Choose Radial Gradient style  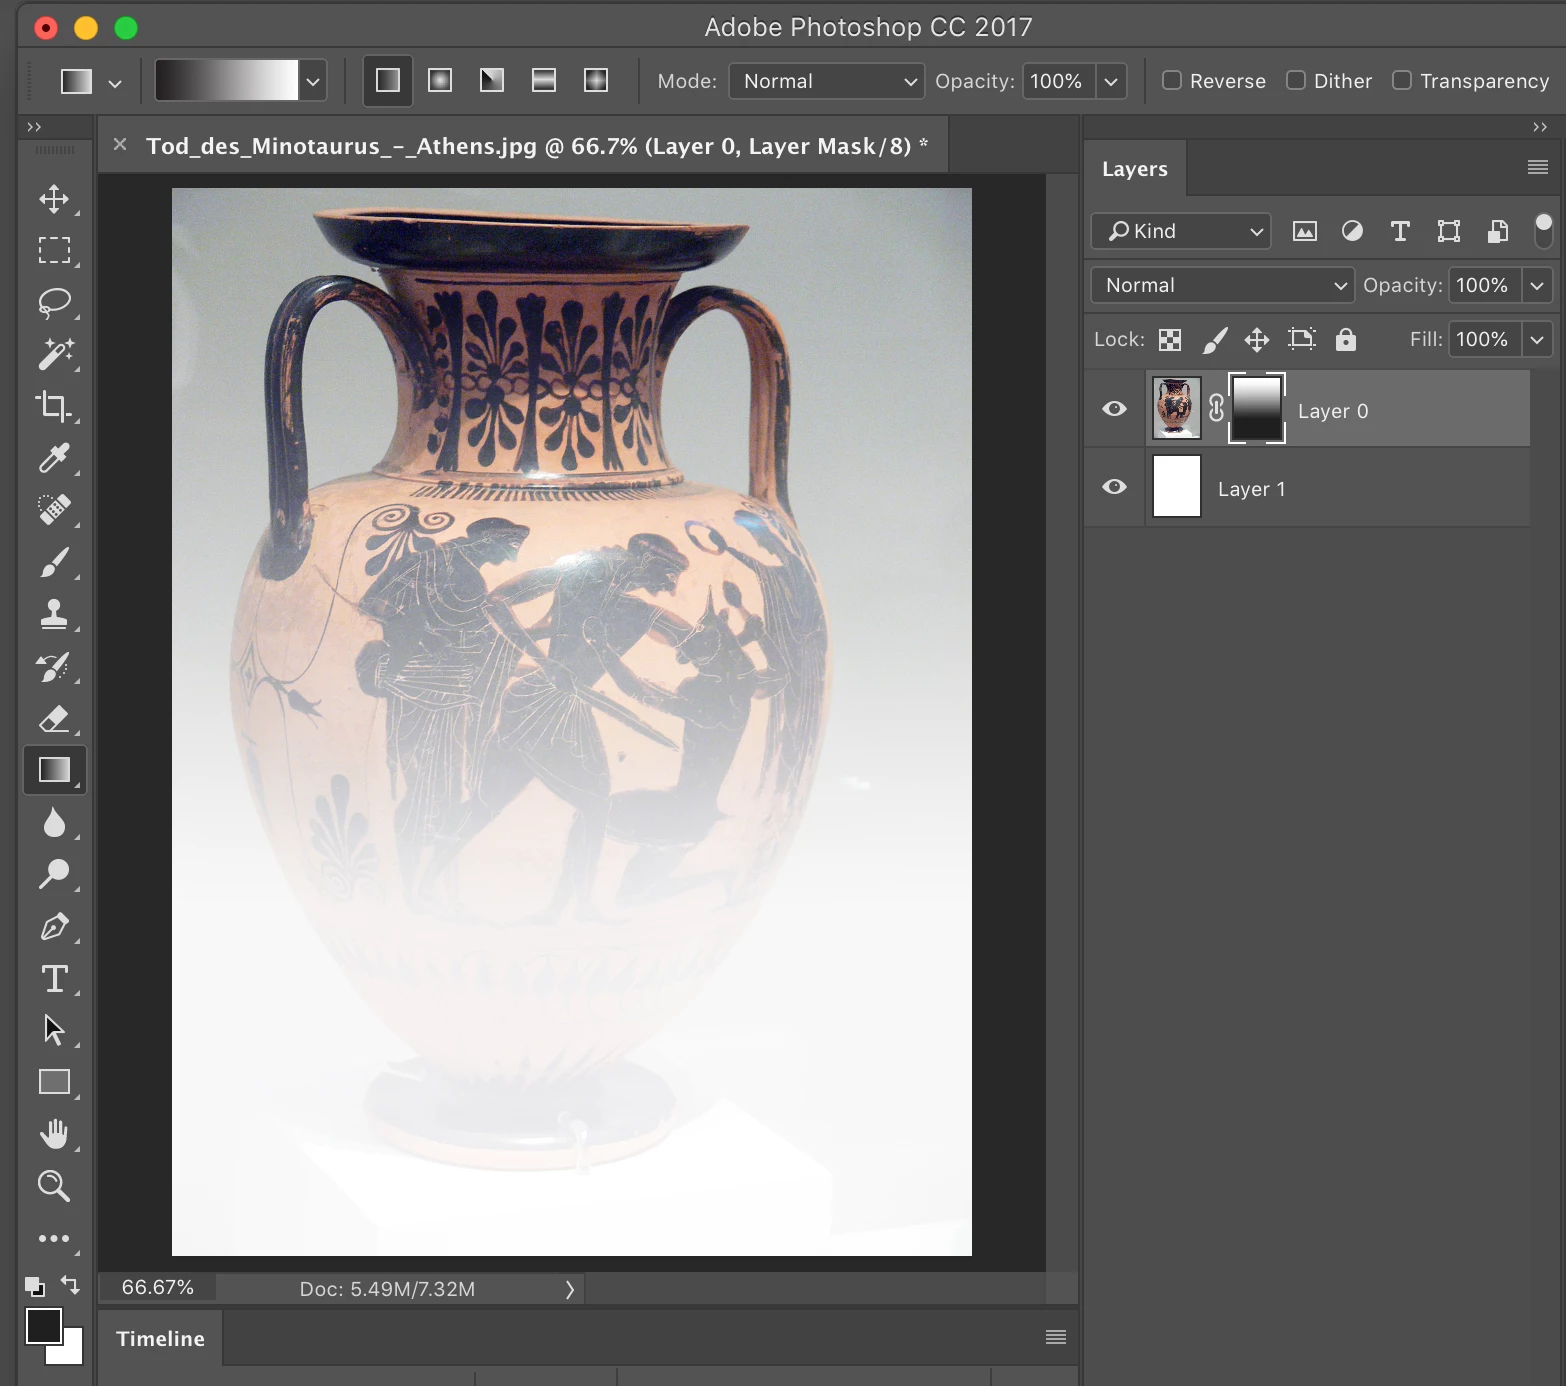pyautogui.click(x=440, y=80)
